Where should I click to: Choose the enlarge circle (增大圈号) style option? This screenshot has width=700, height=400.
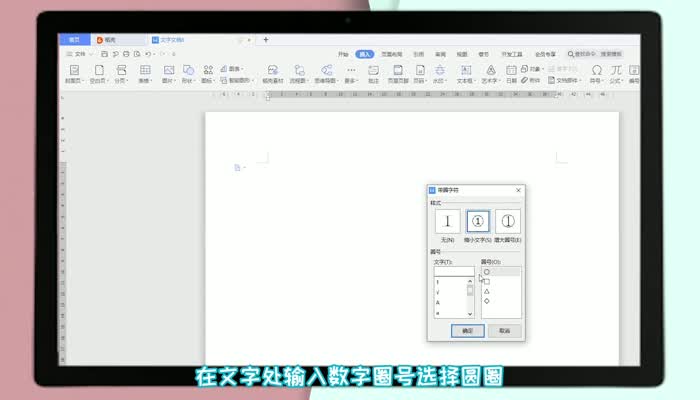(508, 221)
